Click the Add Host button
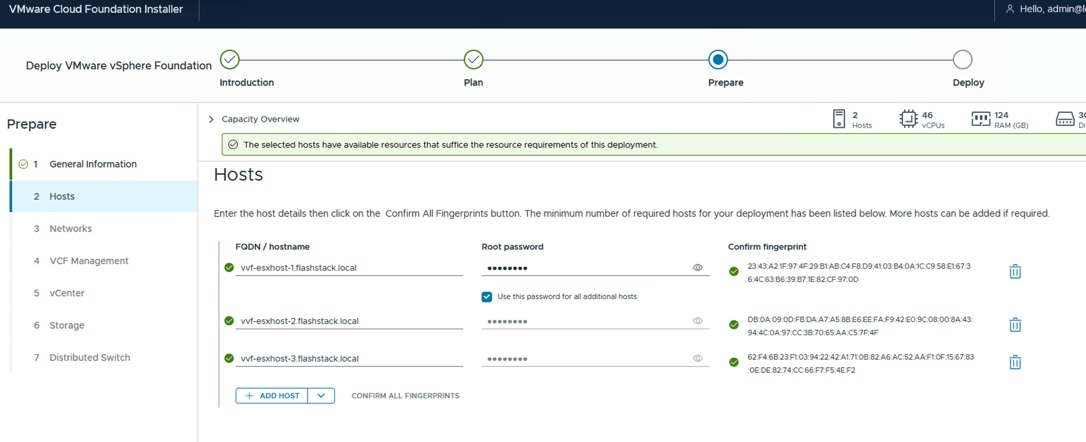1086x442 pixels. [272, 396]
